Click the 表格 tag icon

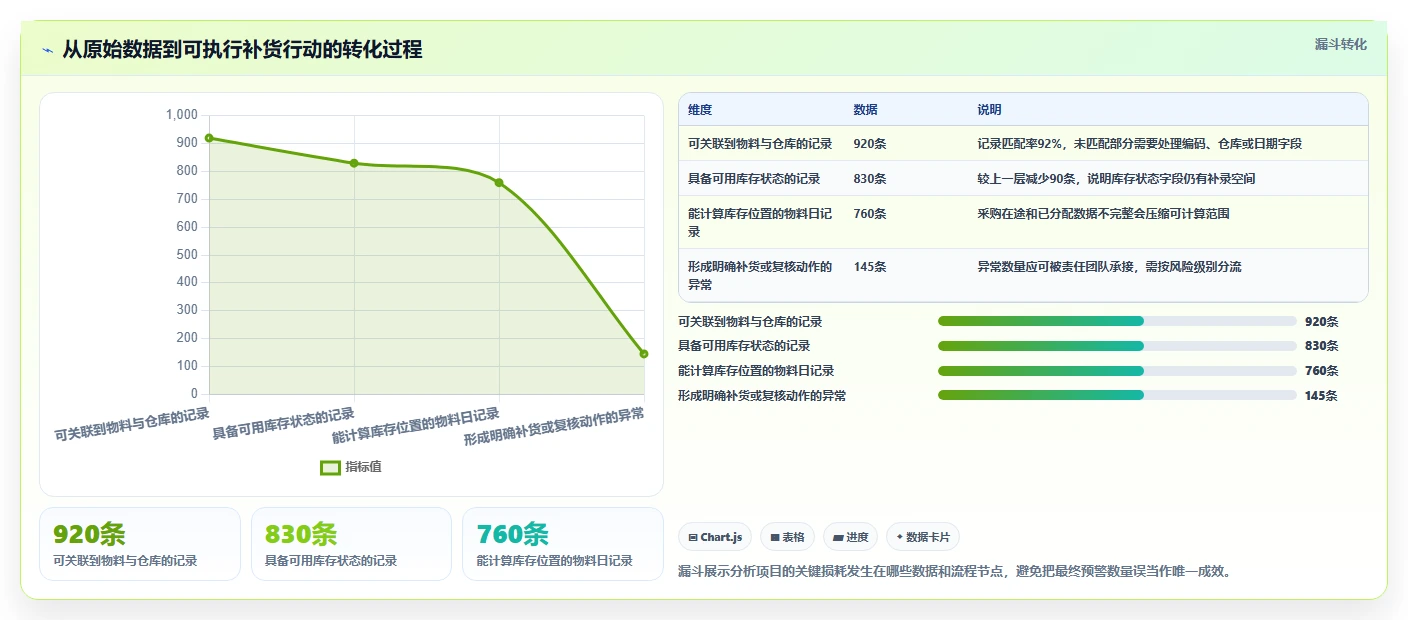pyautogui.click(x=775, y=537)
